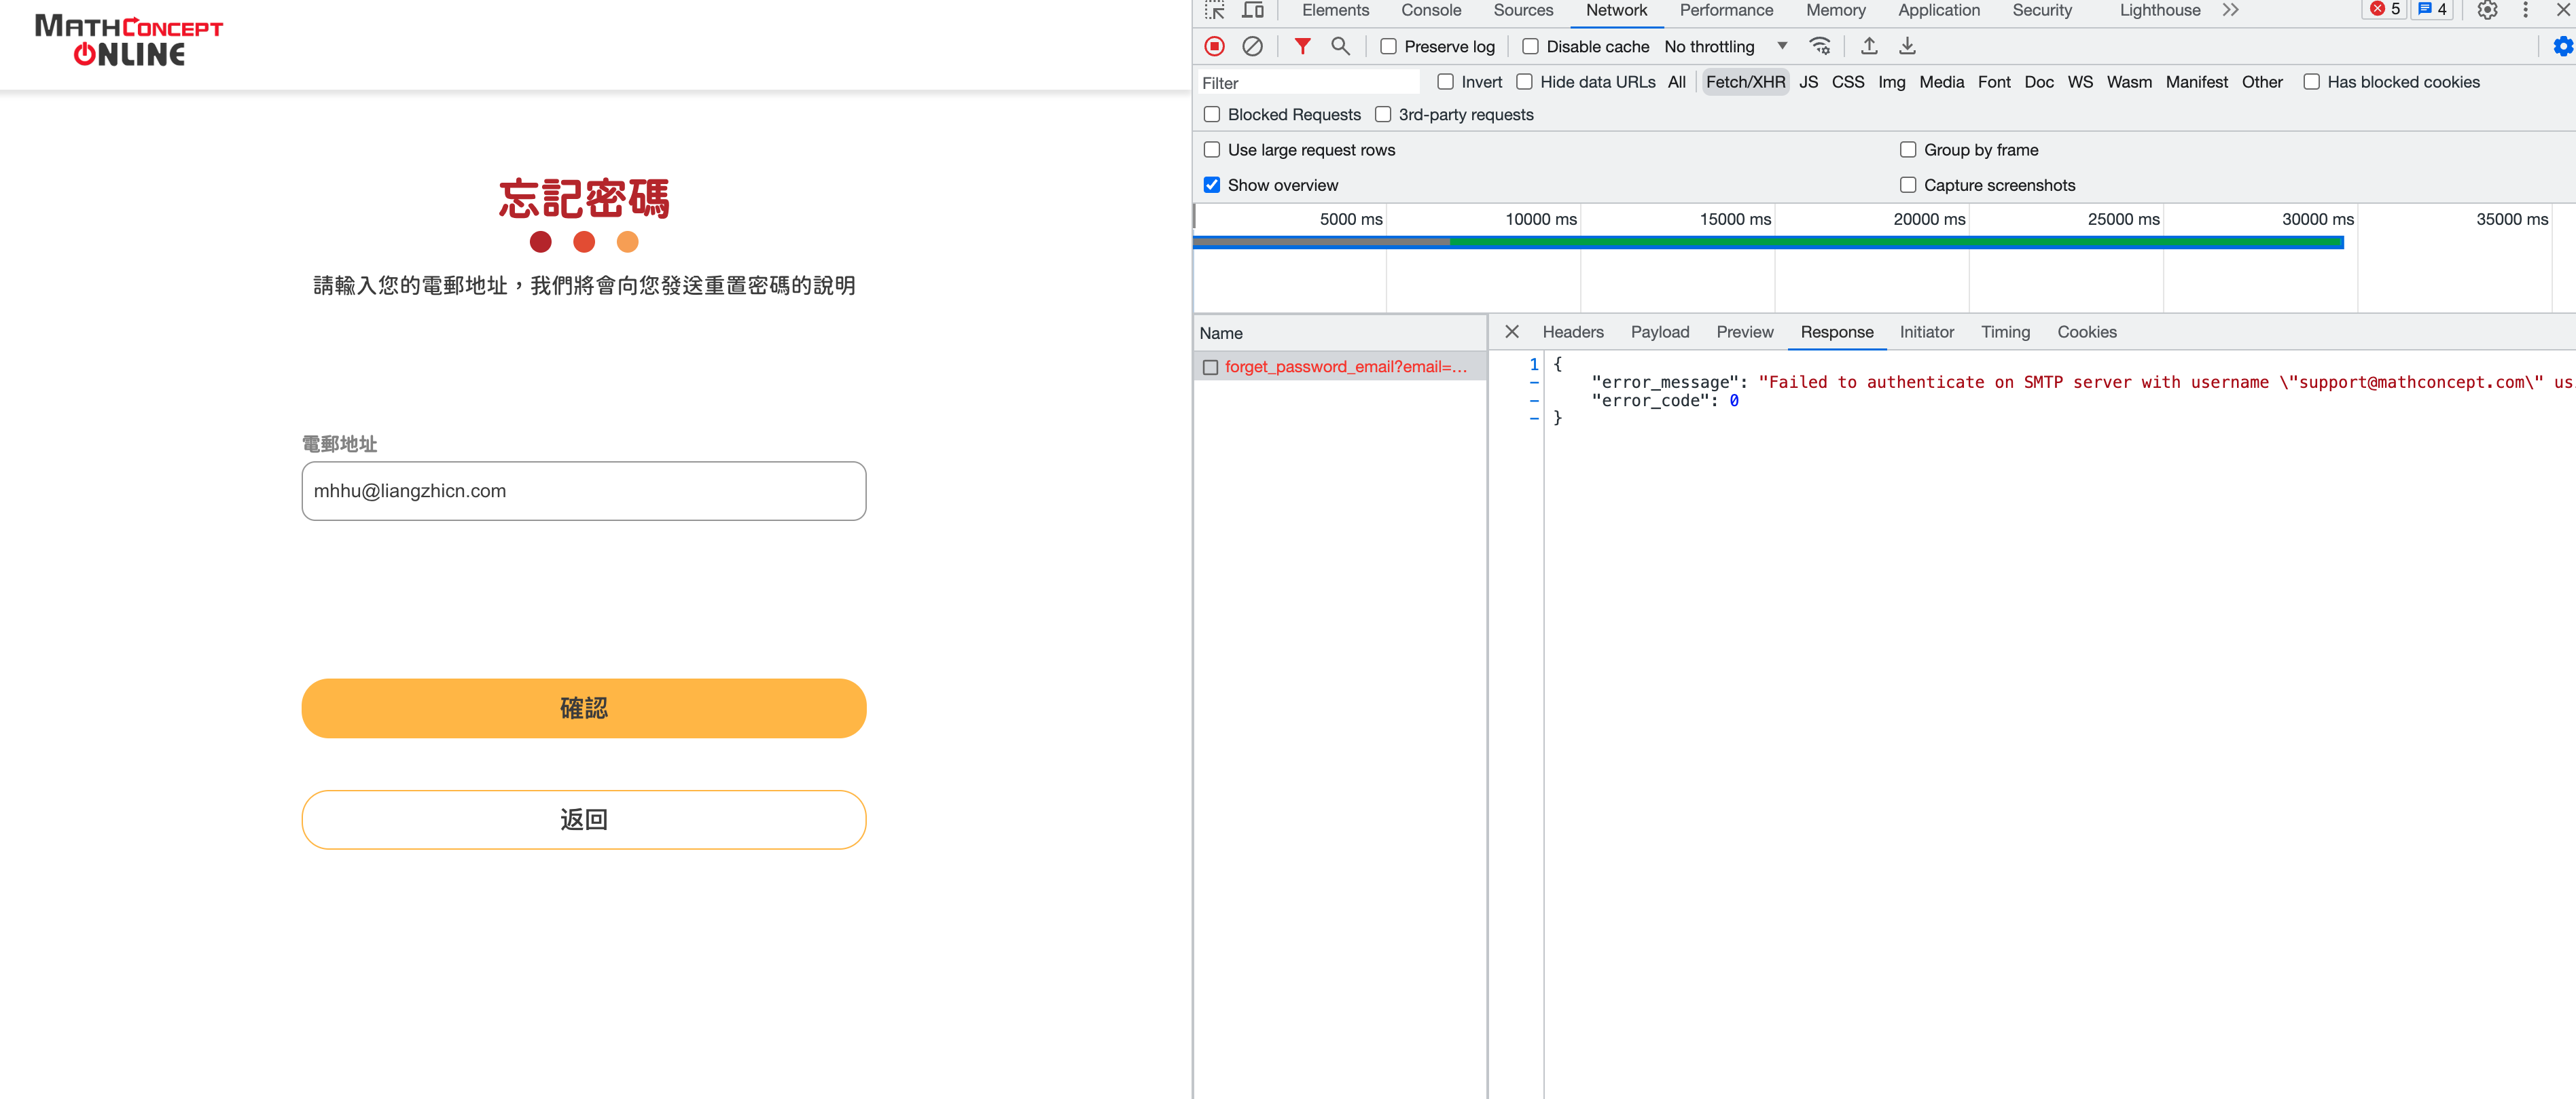
Task: Select the inspect element picker icon
Action: click(x=1215, y=10)
